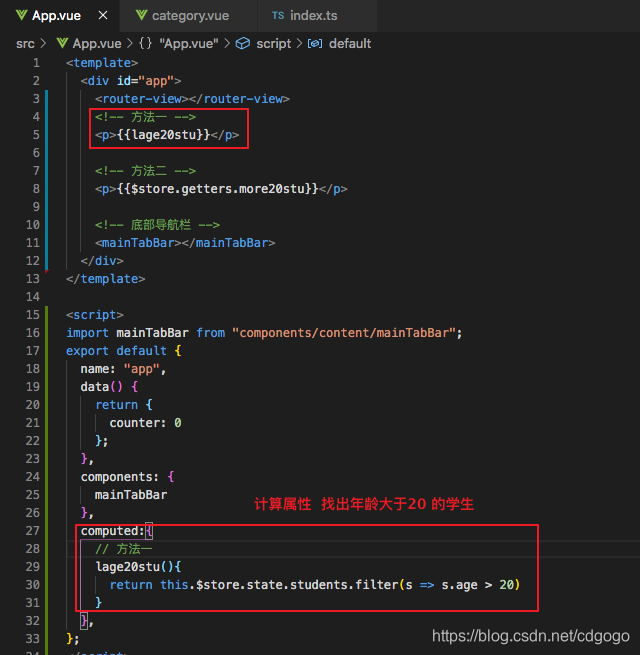Click the data() function line
Image resolution: width=640 pixels, height=655 pixels.
point(109,387)
